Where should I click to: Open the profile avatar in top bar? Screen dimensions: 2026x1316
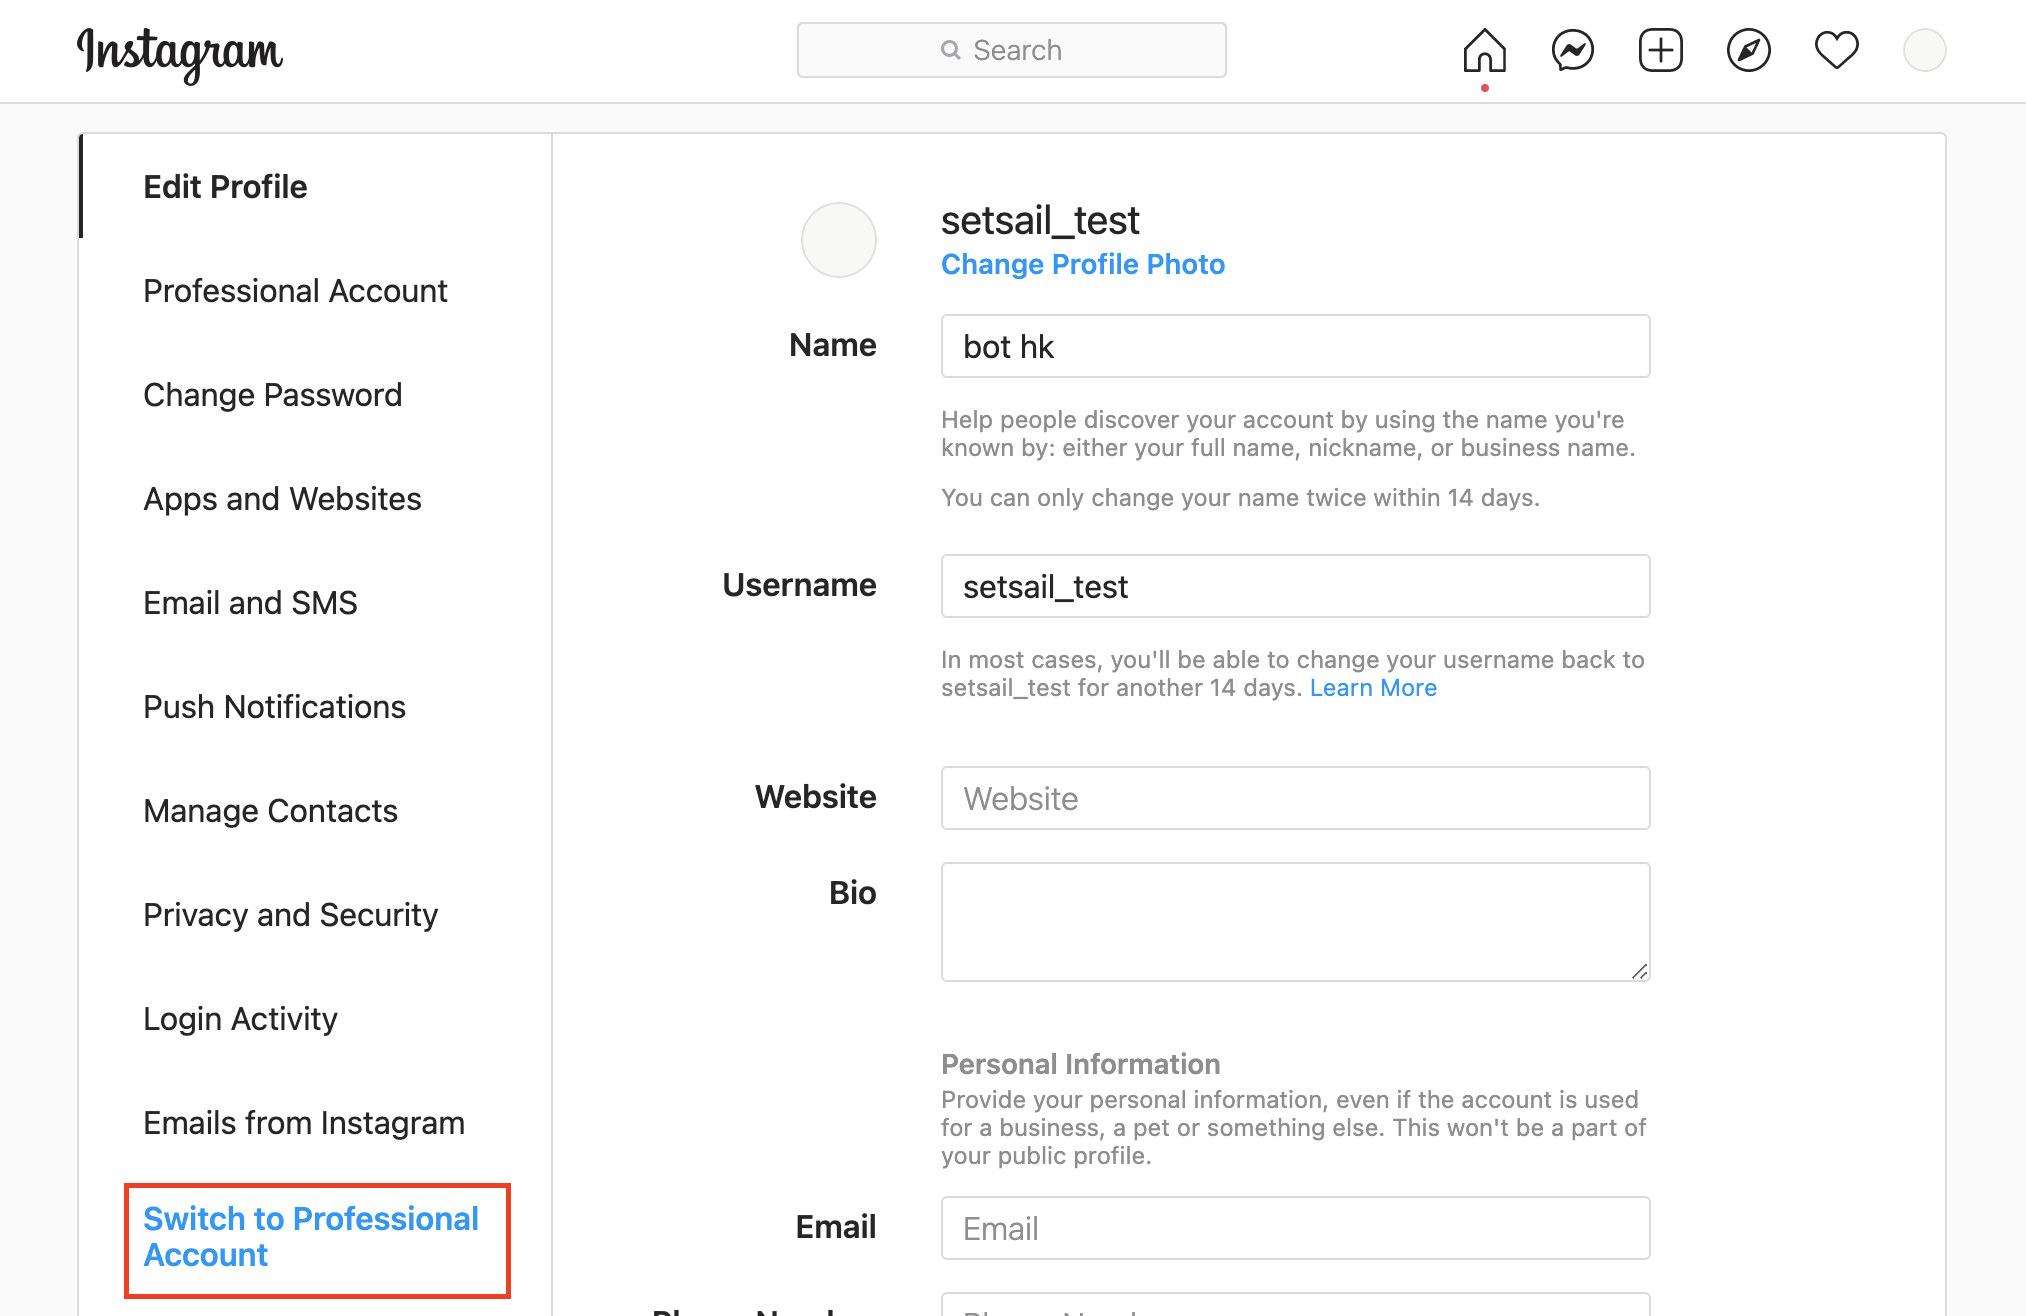(x=1924, y=51)
